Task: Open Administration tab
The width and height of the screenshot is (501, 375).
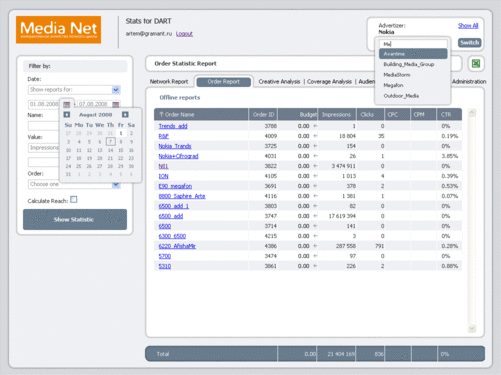Action: tap(469, 82)
